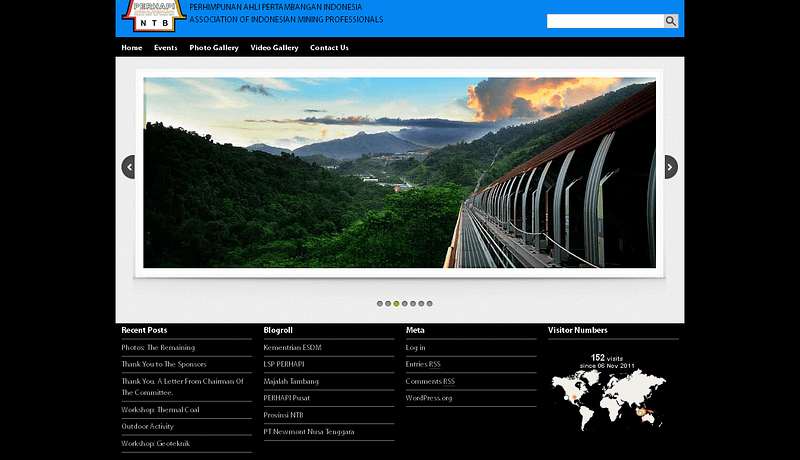The image size is (800, 460).
Task: Visit the WordPress.org link
Action: pyautogui.click(x=429, y=398)
